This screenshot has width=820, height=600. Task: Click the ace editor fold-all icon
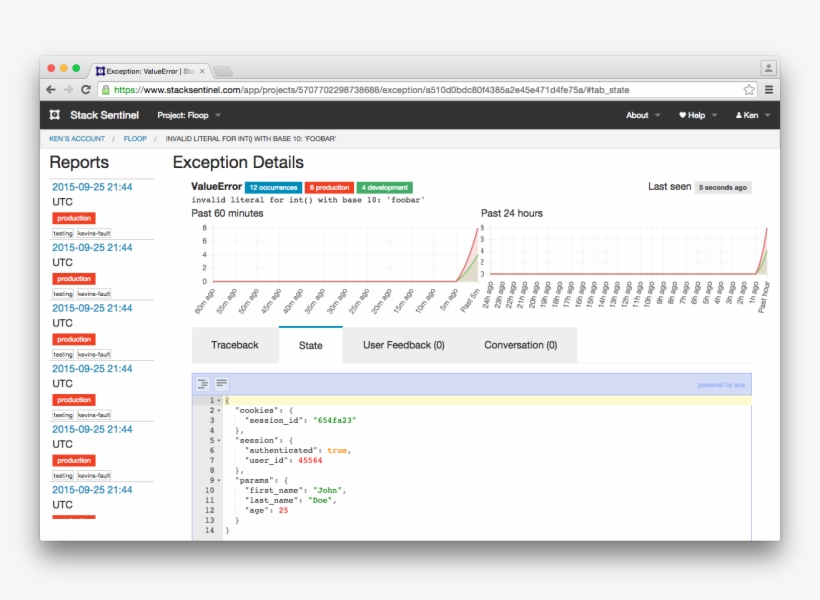(x=203, y=384)
